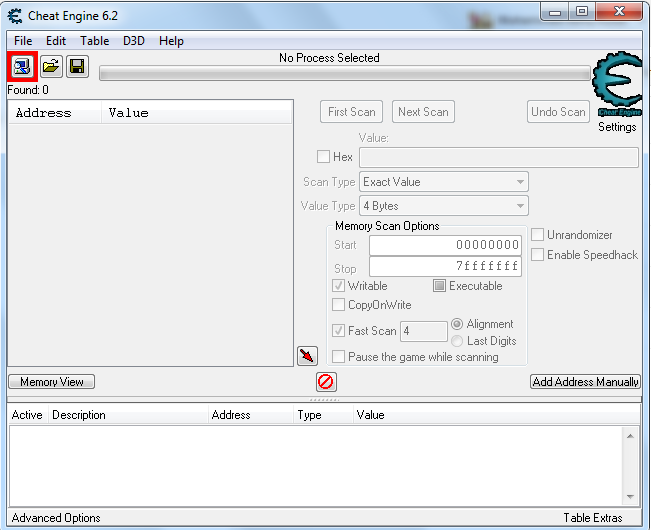651x530 pixels.
Task: Click the red clear address list icon
Action: point(326,381)
